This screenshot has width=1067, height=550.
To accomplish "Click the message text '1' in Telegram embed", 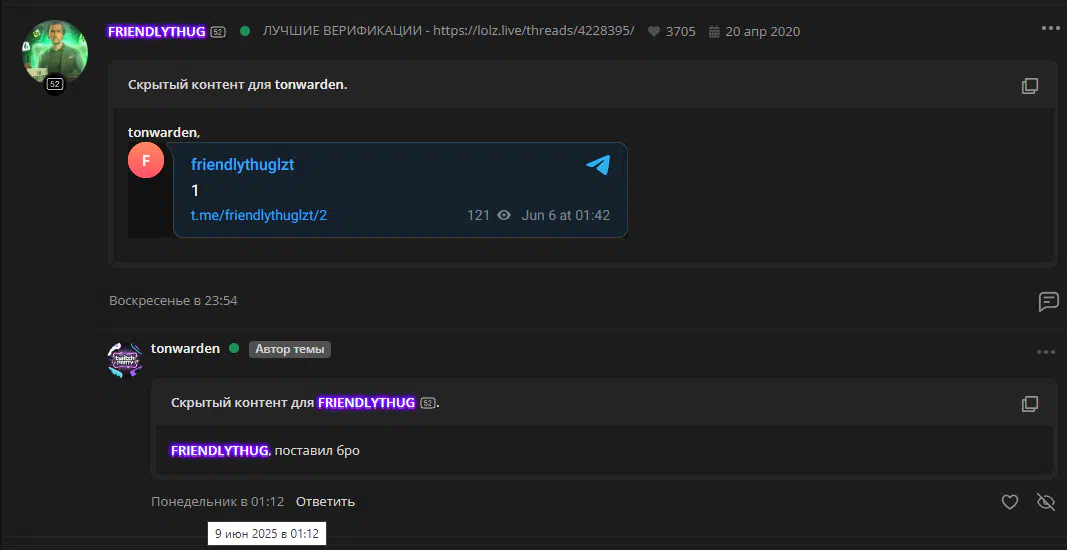I will [195, 191].
